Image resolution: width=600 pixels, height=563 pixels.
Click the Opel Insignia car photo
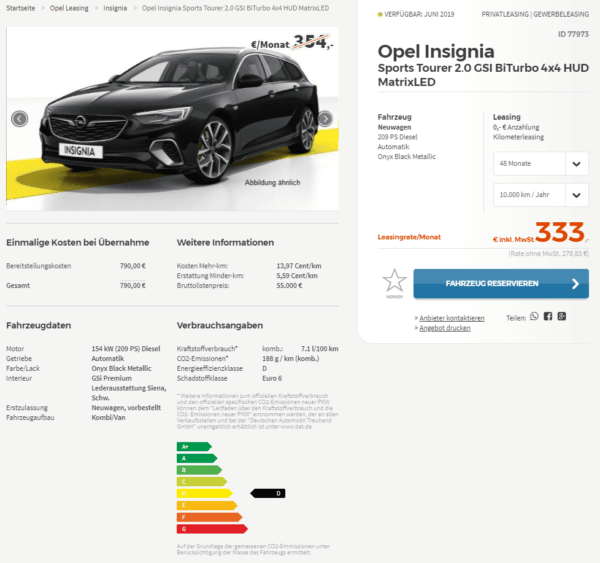point(172,119)
